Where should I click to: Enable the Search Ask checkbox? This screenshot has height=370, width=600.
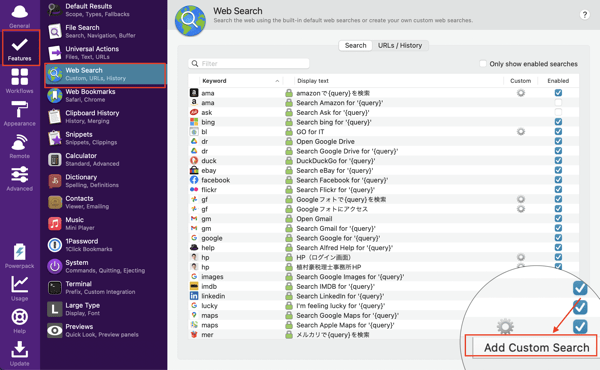coord(558,112)
